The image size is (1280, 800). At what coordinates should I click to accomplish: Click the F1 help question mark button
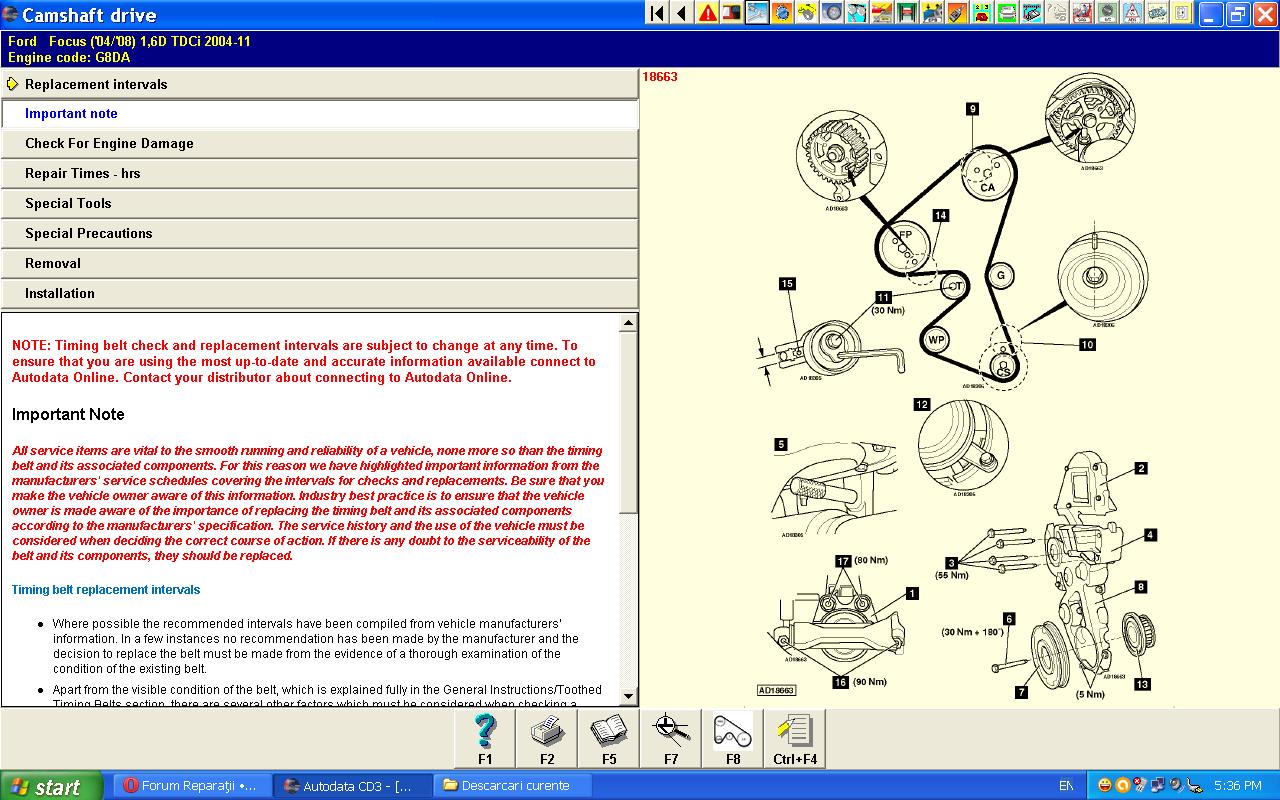(485, 739)
